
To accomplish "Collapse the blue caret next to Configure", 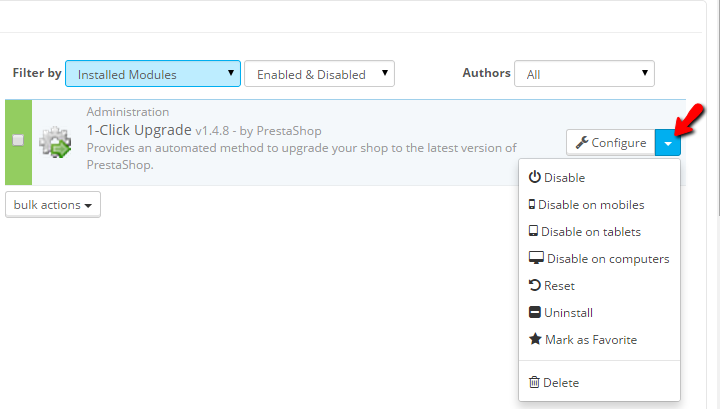I will (x=668, y=143).
